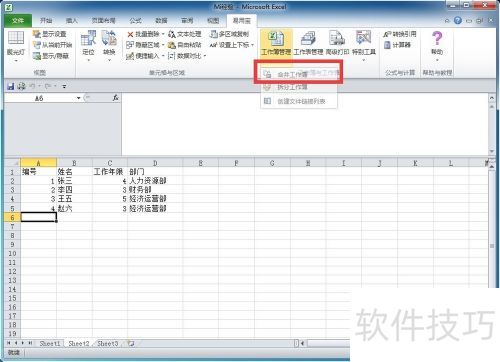Click 转换引用 convert reference
The width and height of the screenshot is (500, 362).
400,34
